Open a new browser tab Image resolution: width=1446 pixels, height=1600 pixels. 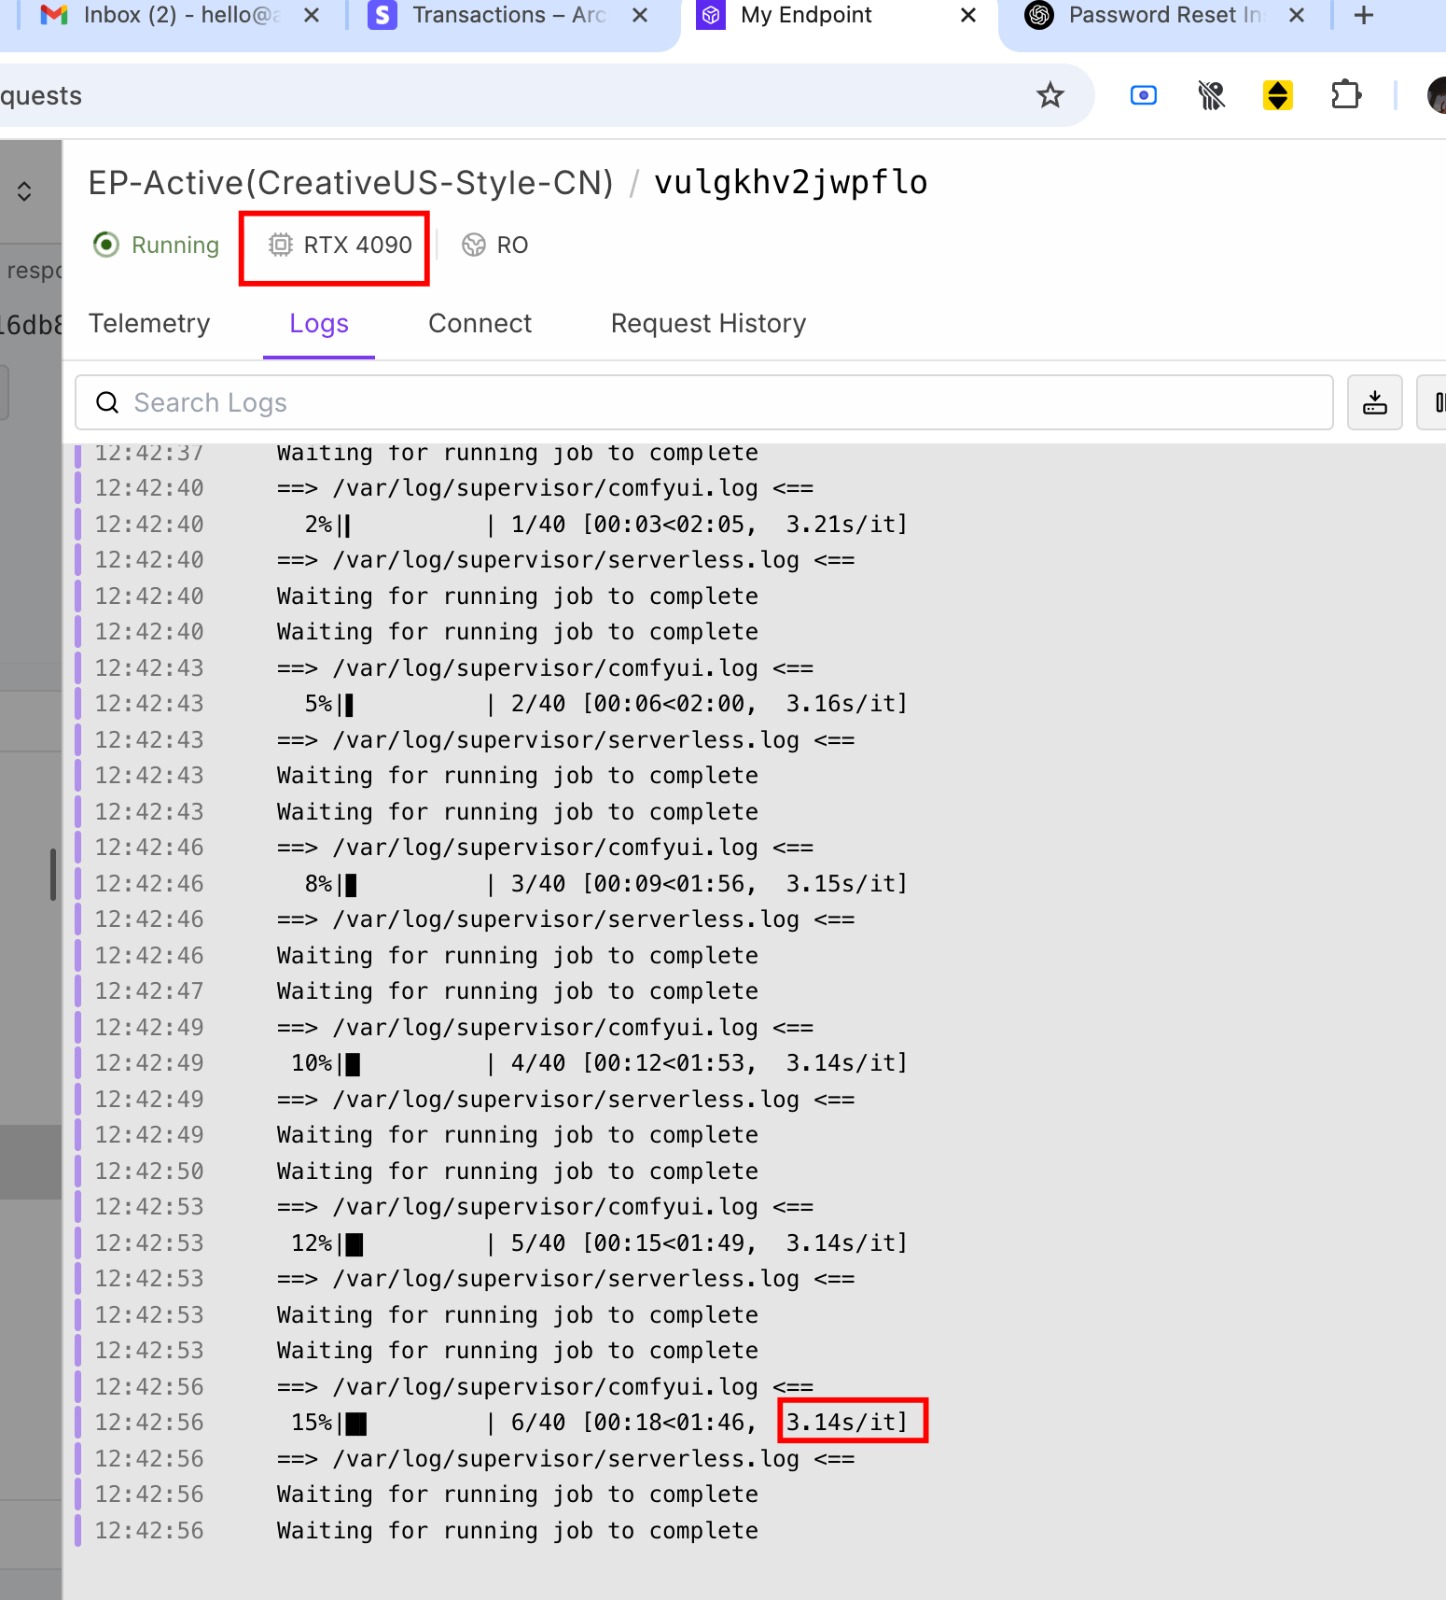(x=1363, y=16)
